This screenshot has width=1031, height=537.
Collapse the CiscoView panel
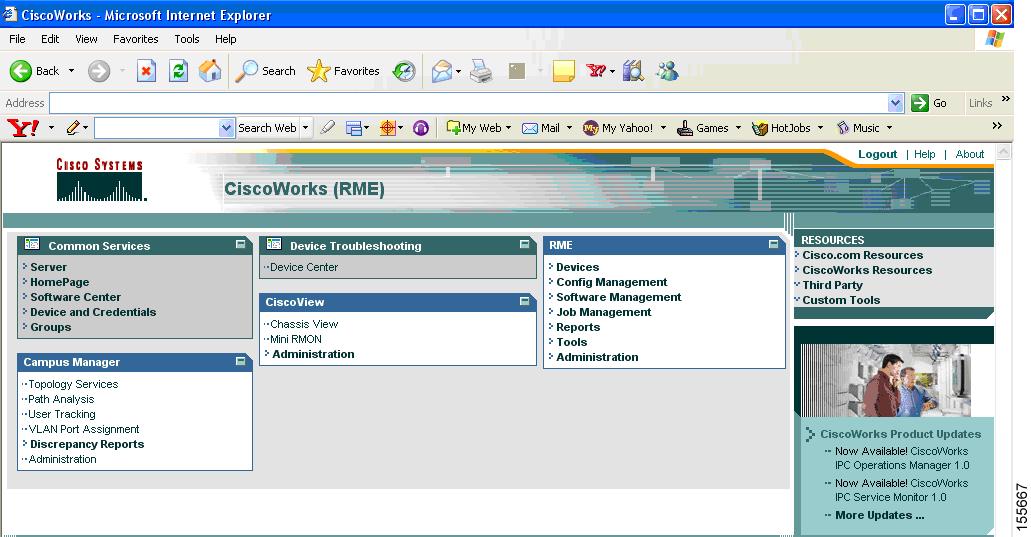[x=525, y=301]
